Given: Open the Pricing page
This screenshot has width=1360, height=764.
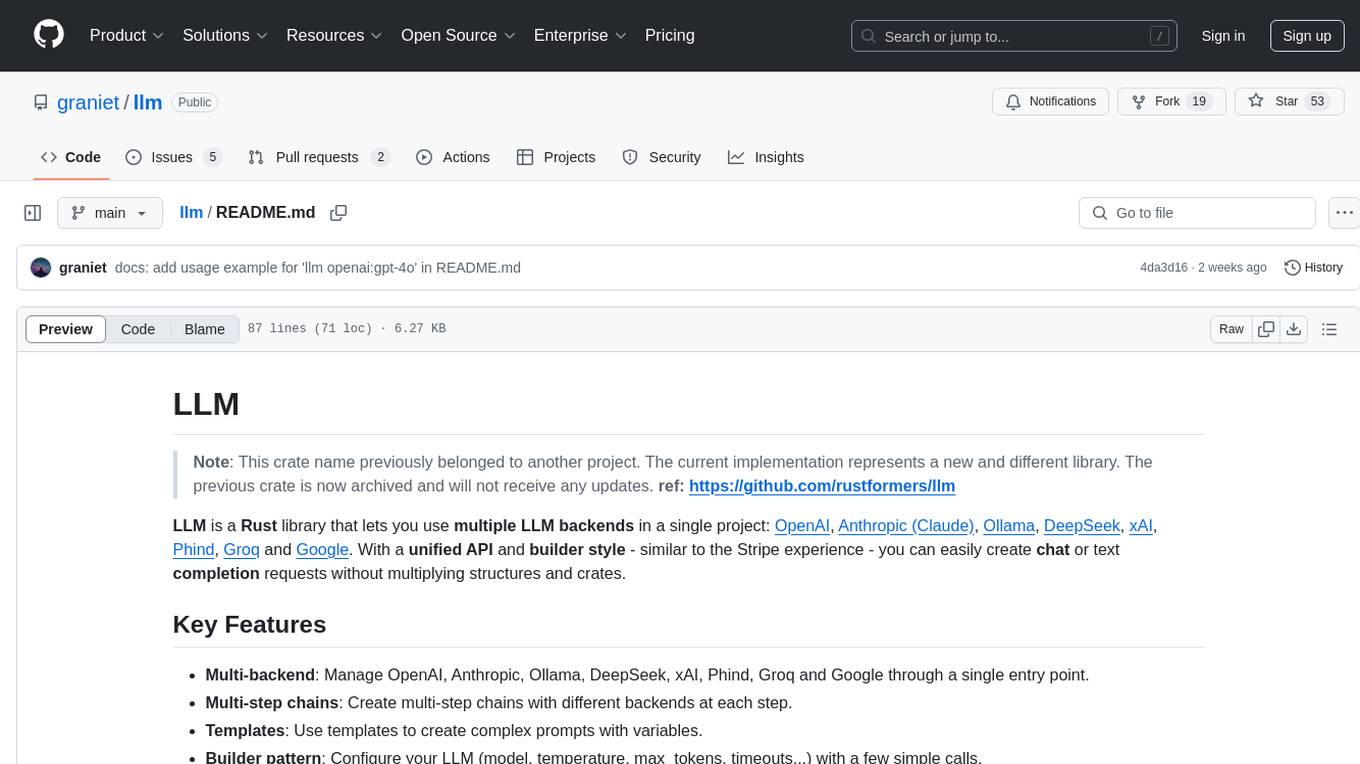Looking at the screenshot, I should pos(670,35).
